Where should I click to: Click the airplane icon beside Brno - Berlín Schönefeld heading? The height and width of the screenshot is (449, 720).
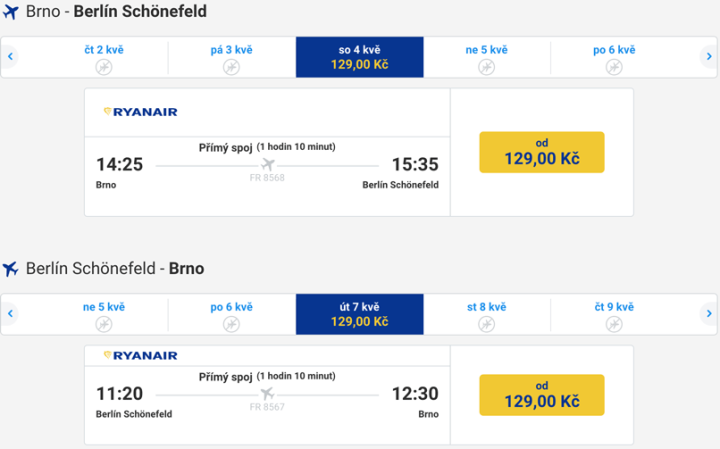(11, 14)
